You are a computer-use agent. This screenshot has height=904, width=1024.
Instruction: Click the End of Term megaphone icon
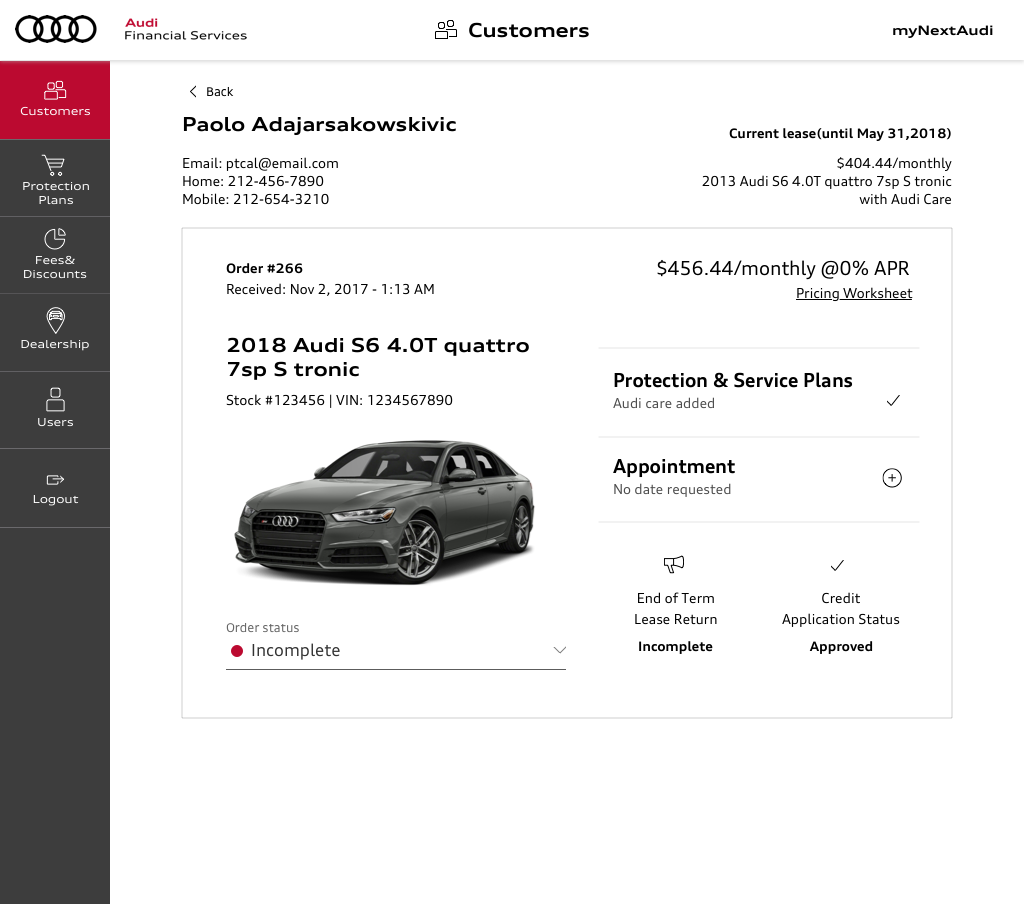coord(674,564)
